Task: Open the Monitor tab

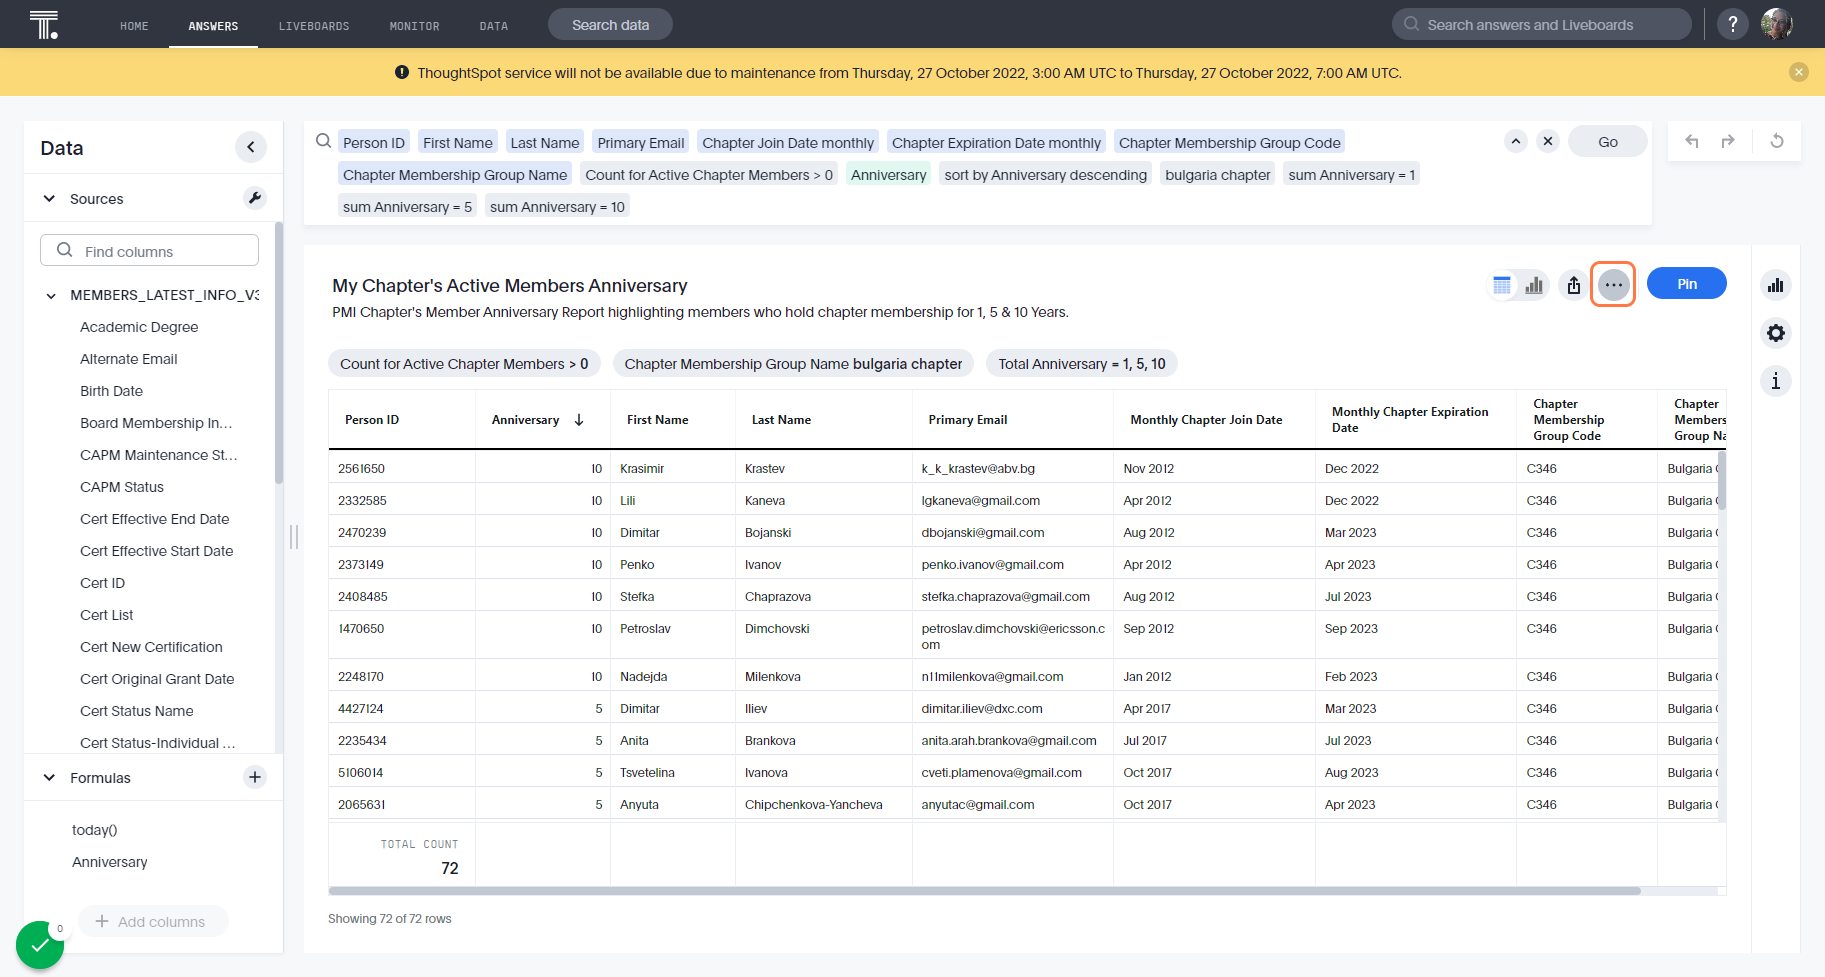Action: pyautogui.click(x=414, y=26)
